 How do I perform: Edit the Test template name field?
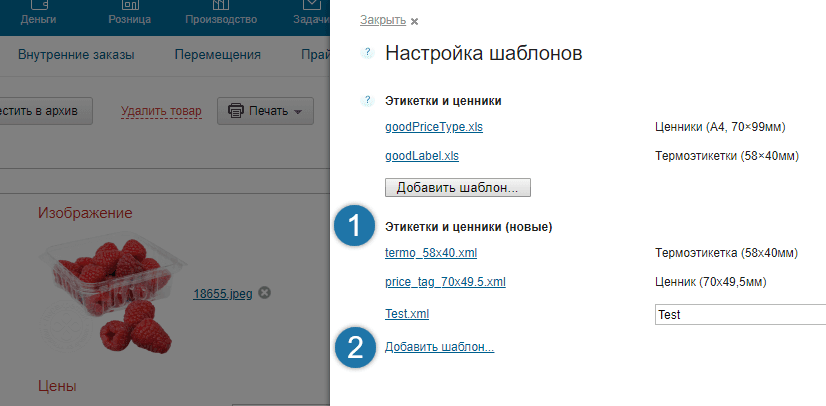740,314
